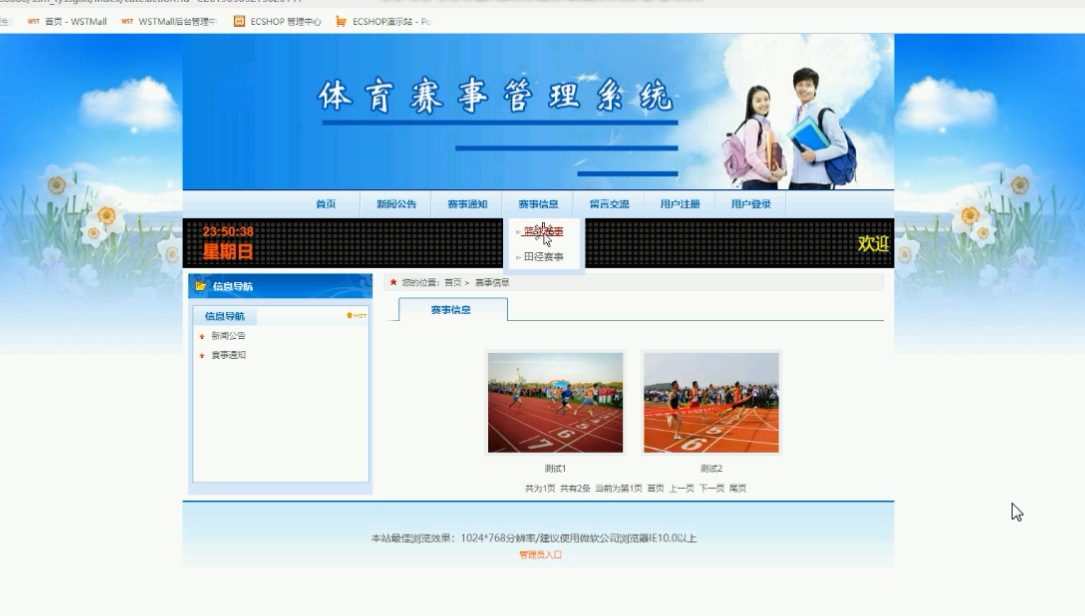
Task: Switch to the 赛事信息 tab
Action: coord(453,309)
